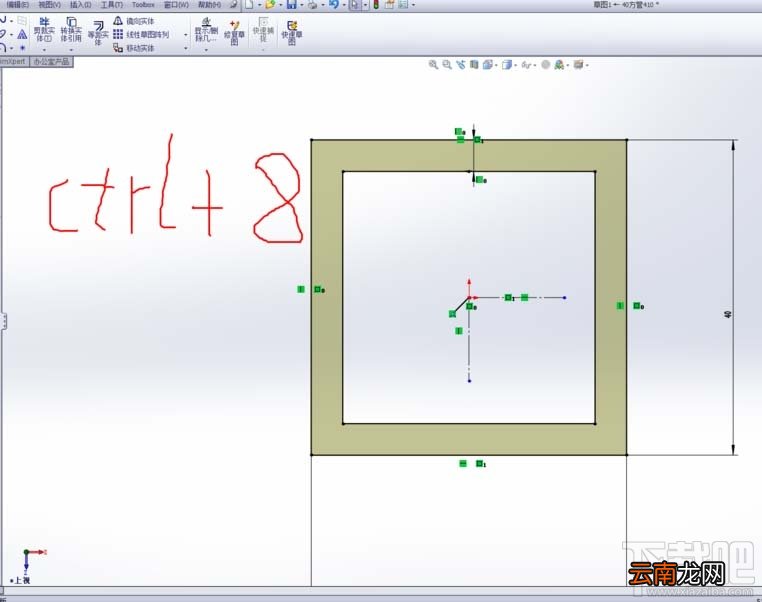762x602 pixels.
Task: Select 显示/删除几何关系 display relations tool
Action: point(207,30)
